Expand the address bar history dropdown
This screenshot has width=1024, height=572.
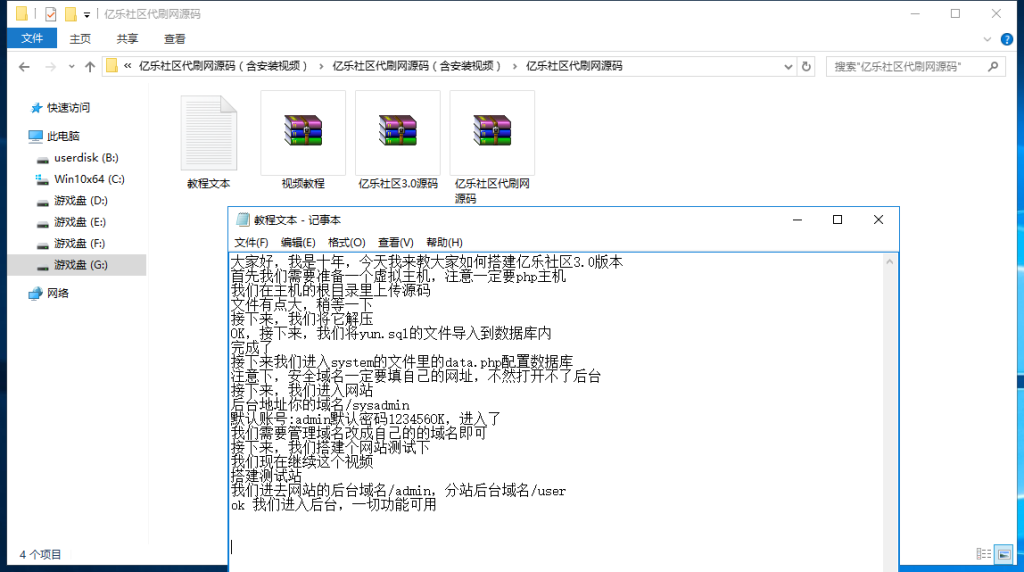(x=788, y=67)
